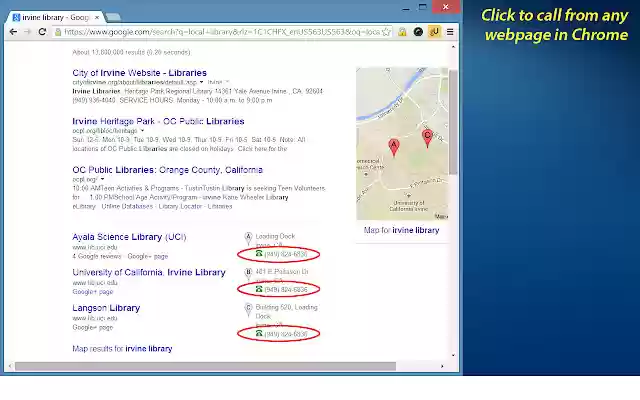Click the map thumbnail of Irvine
The image size is (640, 400).
[x=402, y=144]
